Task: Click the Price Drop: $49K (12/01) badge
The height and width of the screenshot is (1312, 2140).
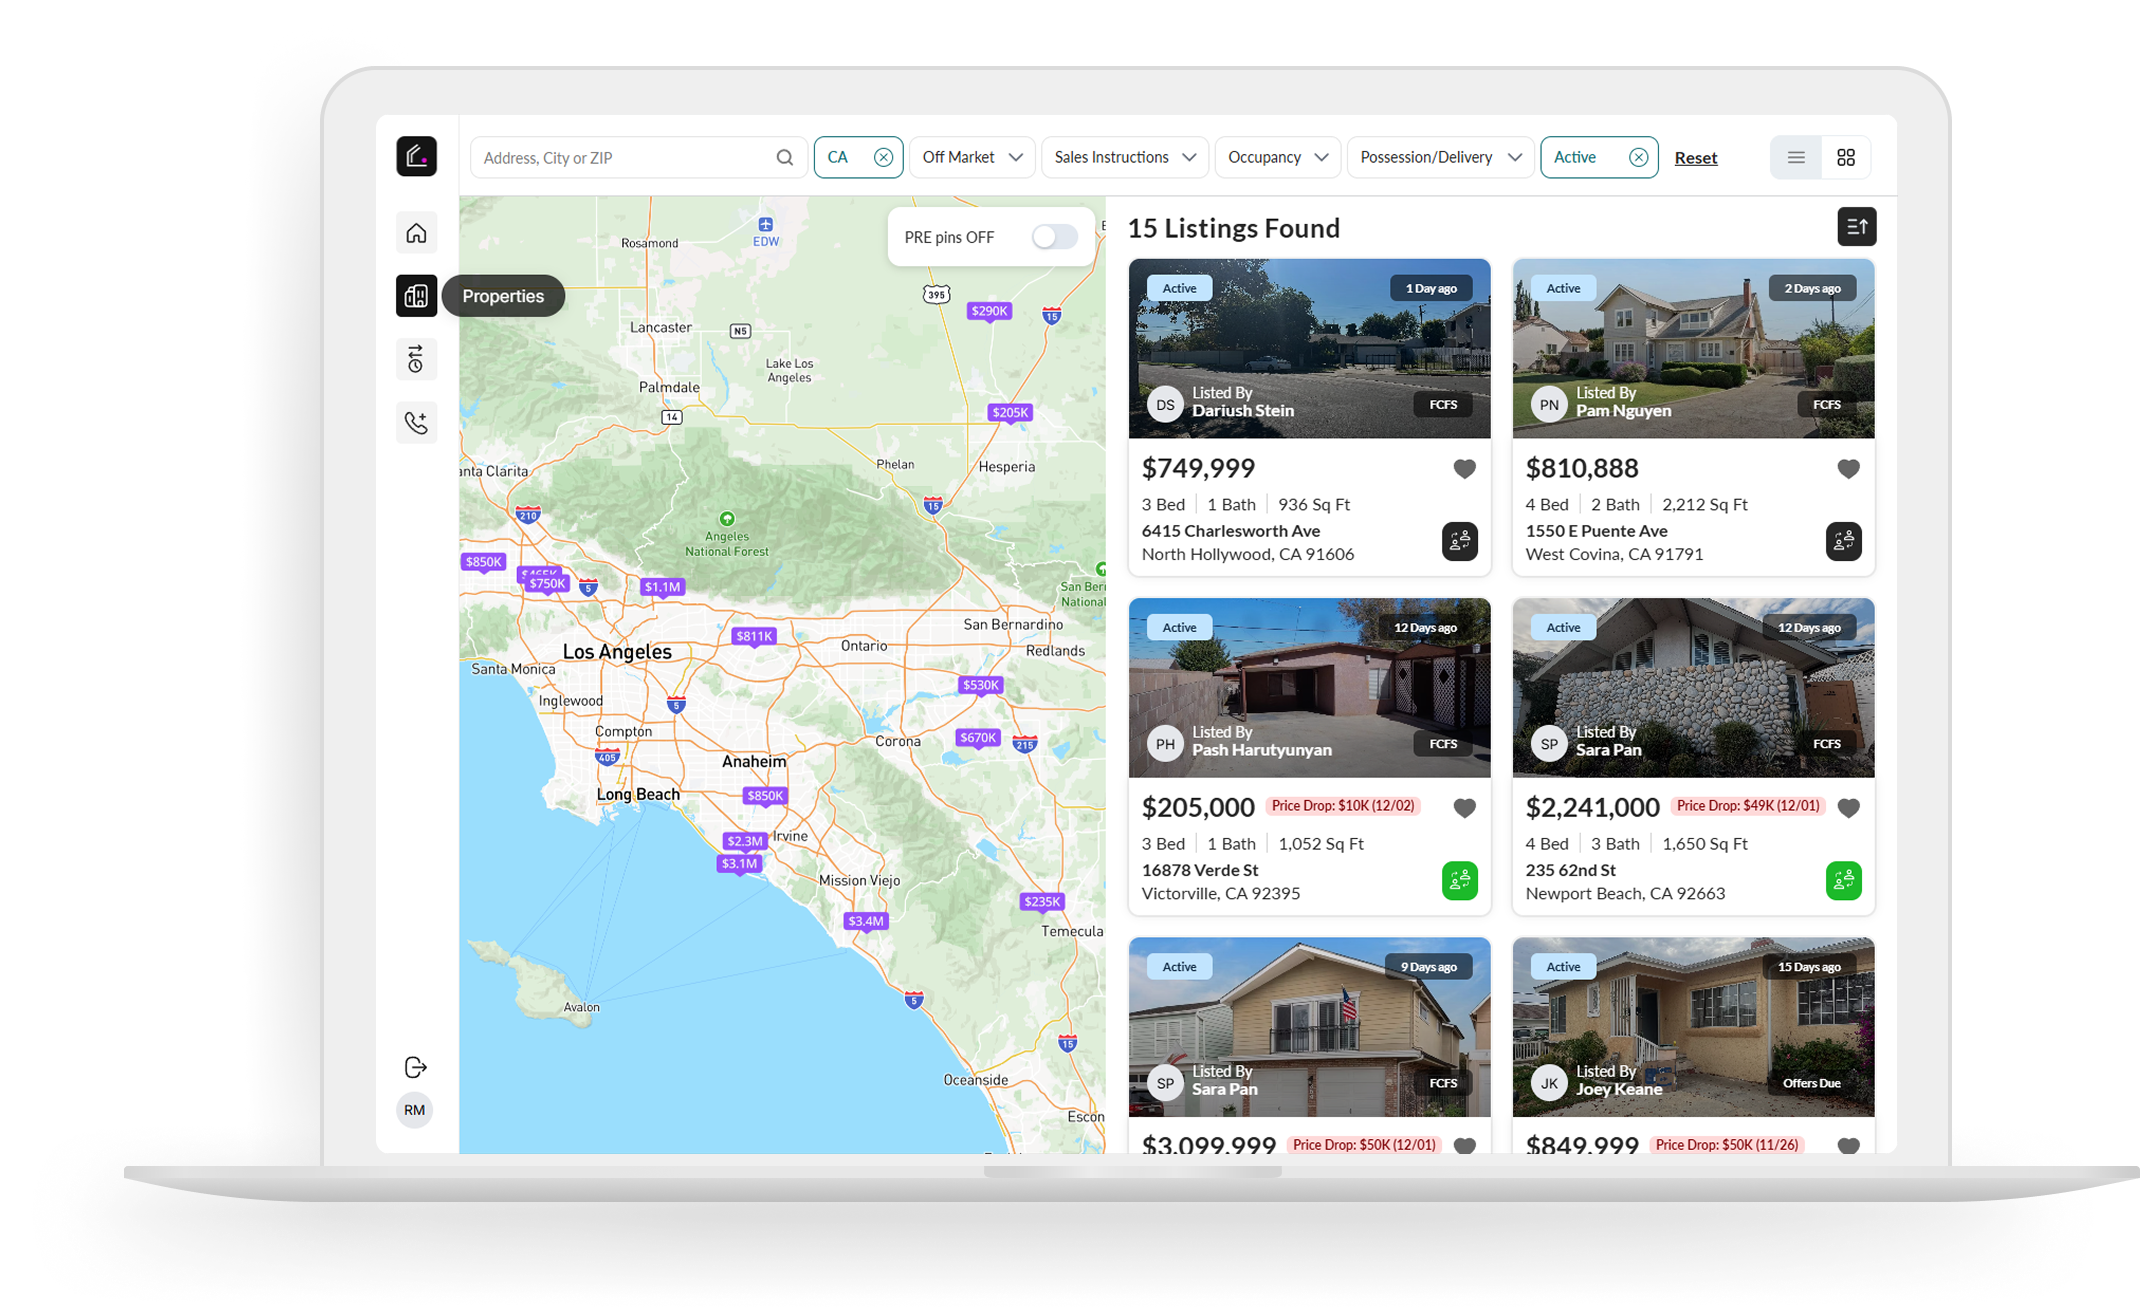Action: 1748,806
